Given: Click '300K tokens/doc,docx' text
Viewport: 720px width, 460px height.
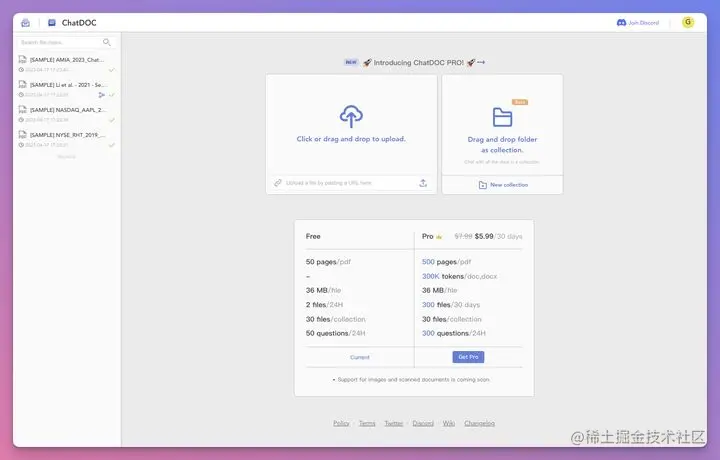Looking at the screenshot, I should 459,276.
